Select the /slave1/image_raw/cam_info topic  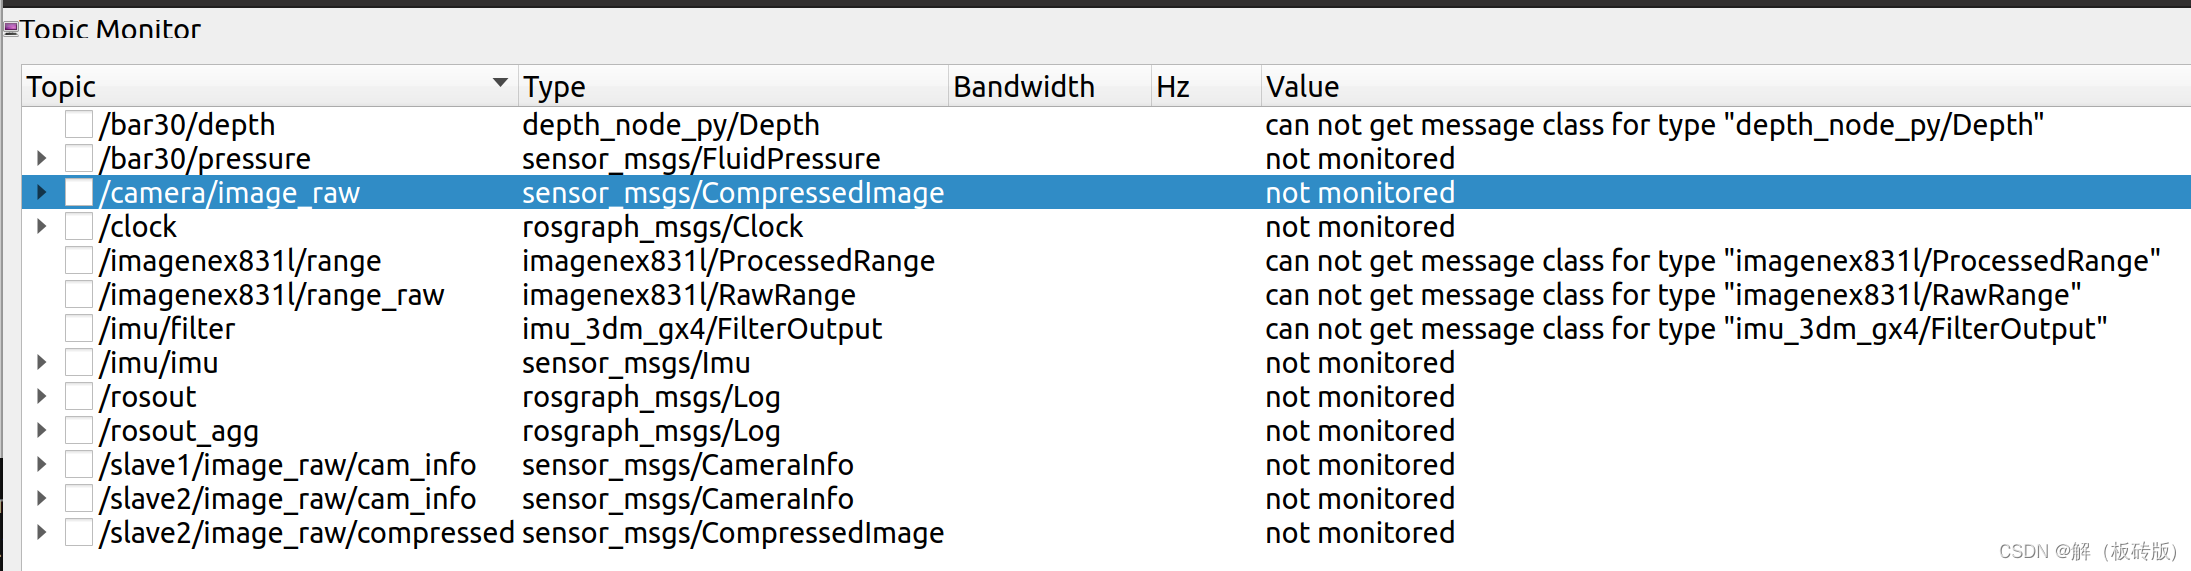1106,464
